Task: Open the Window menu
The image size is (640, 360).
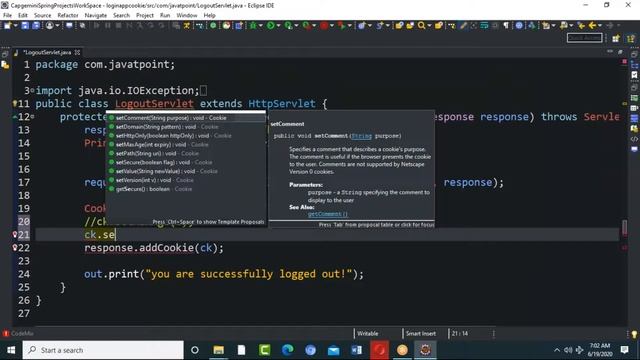Action: pos(187,15)
